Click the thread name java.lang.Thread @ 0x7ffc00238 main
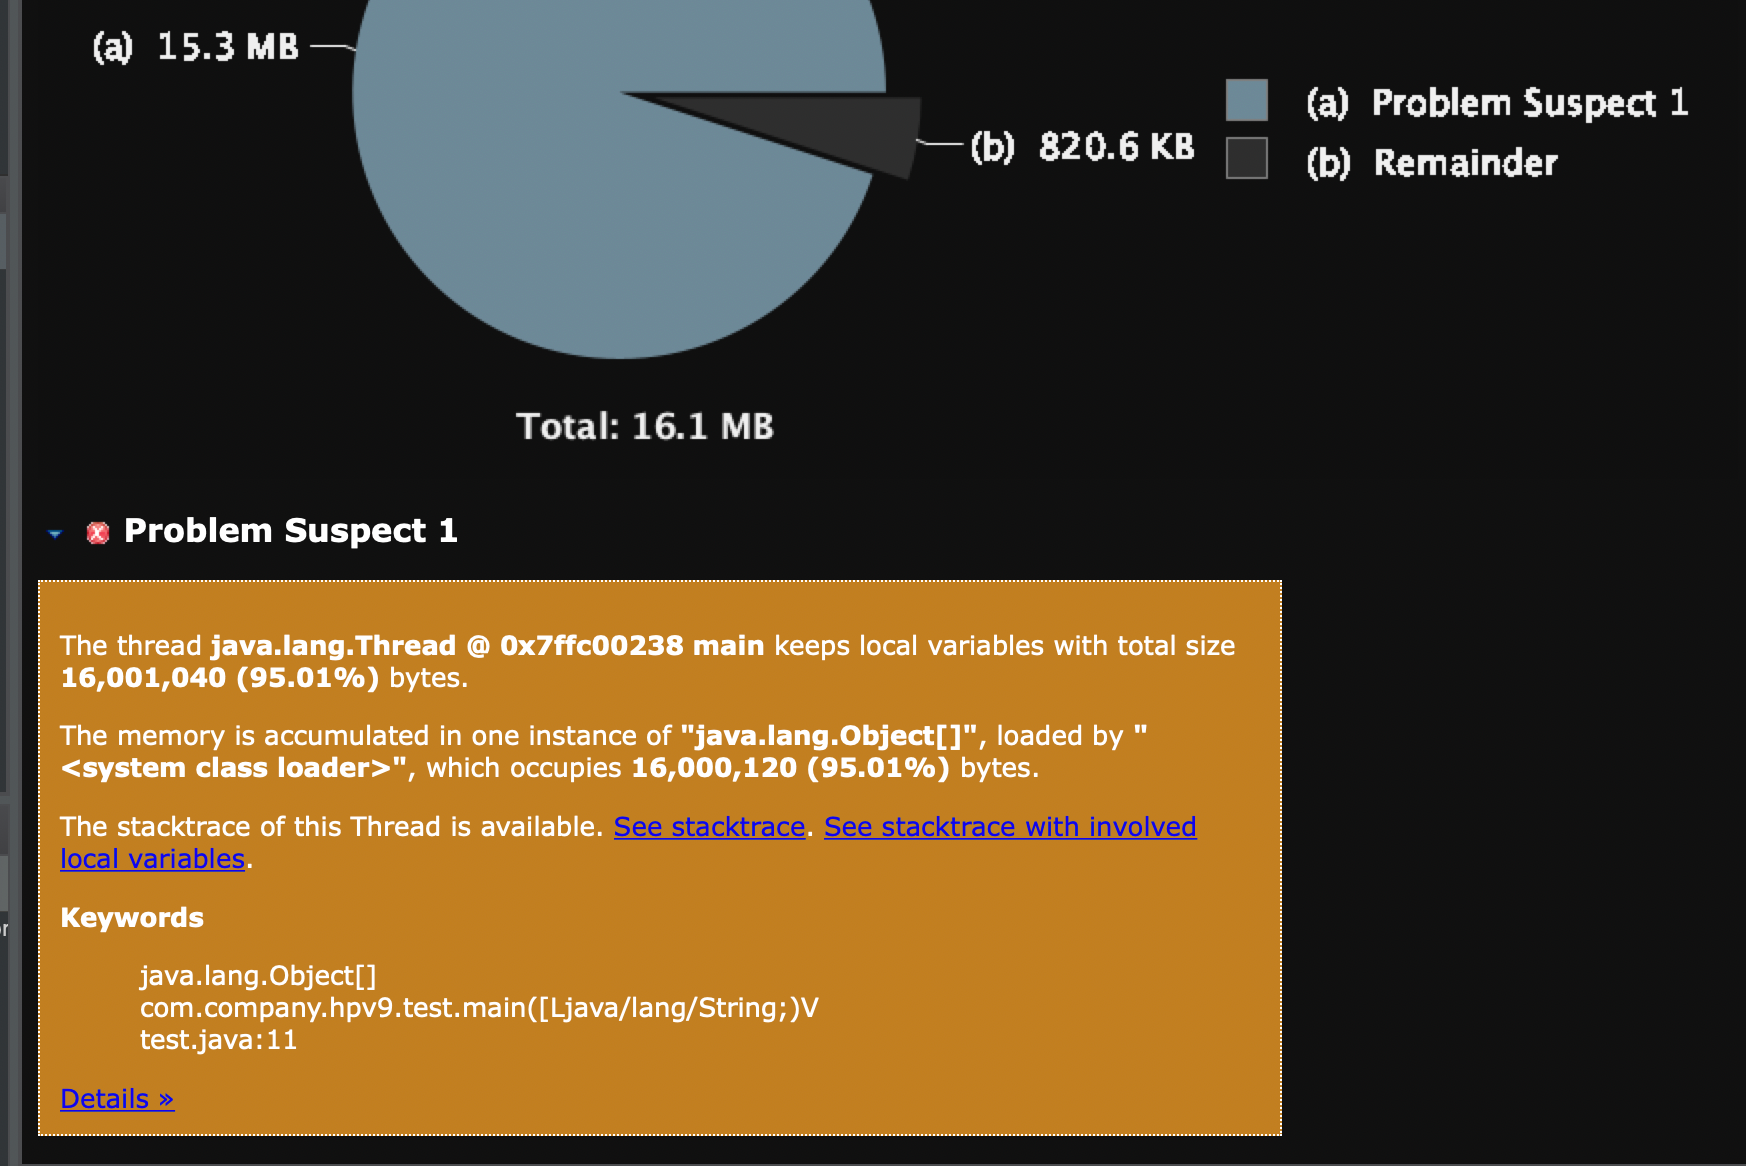This screenshot has height=1166, width=1746. click(487, 646)
